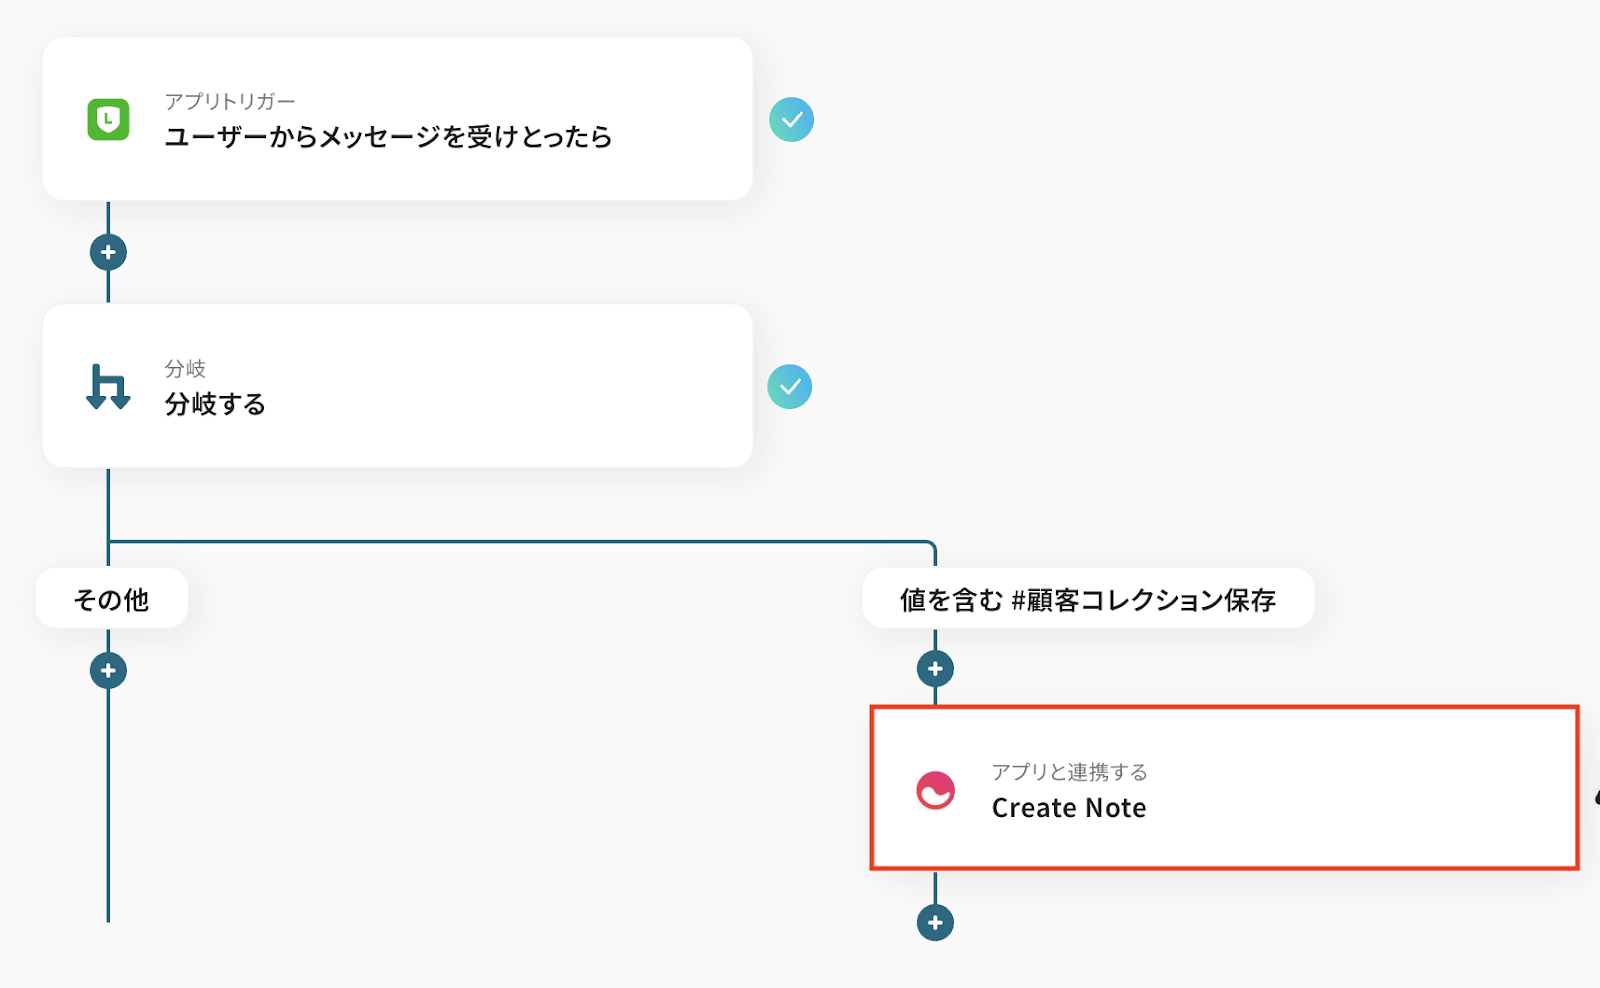
Task: Open the 分岐する step title
Action: pos(215,404)
